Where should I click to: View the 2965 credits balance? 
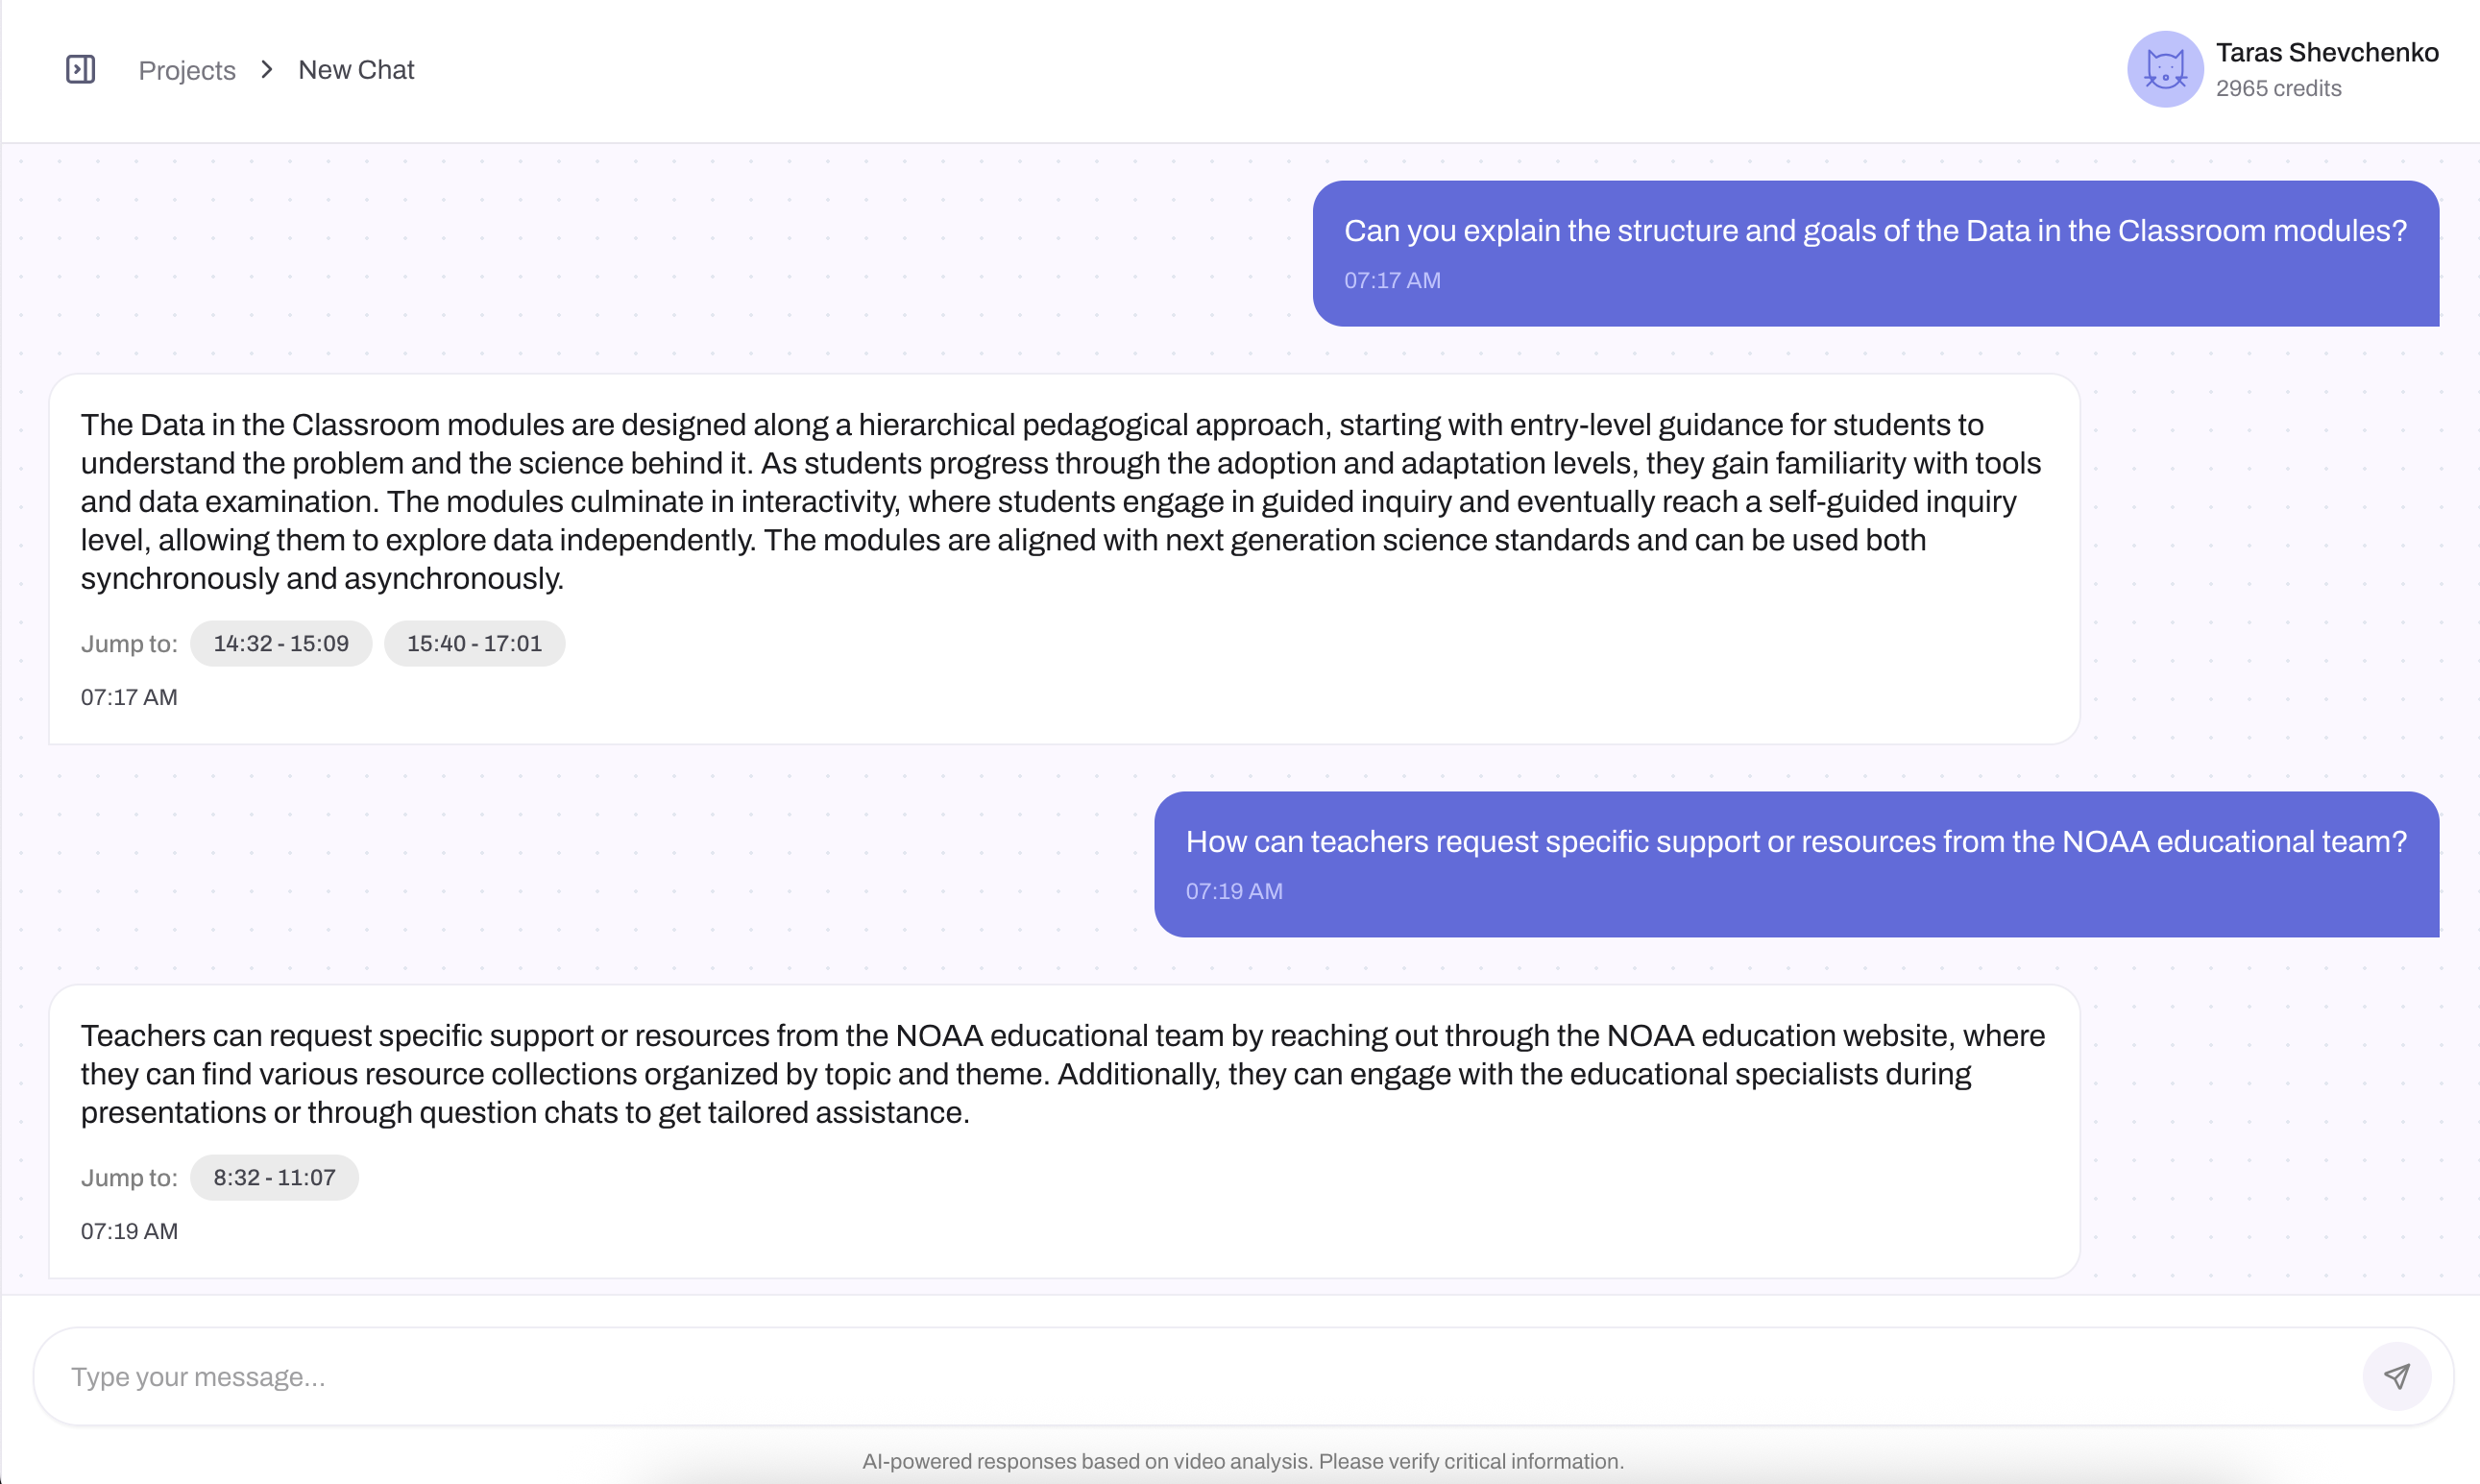click(2278, 89)
